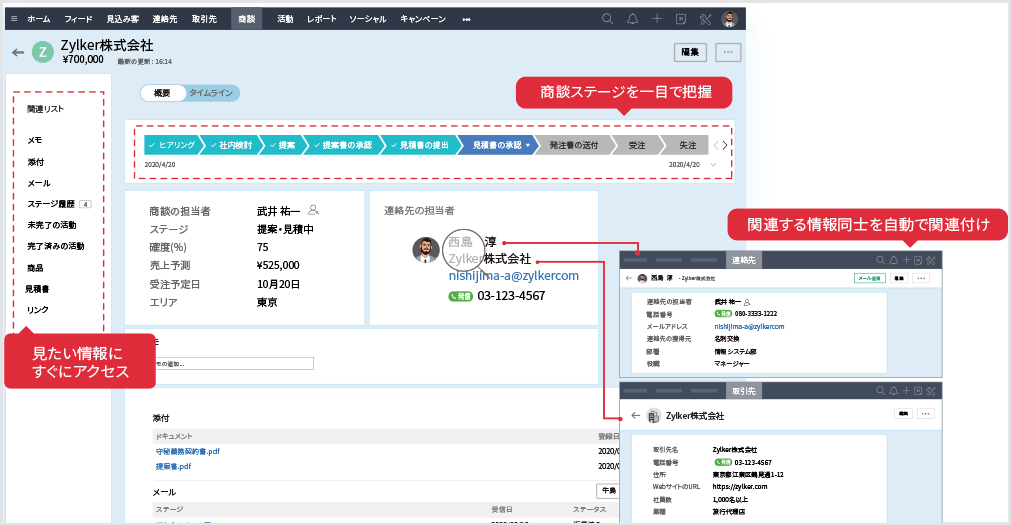The width and height of the screenshot is (1011, 525).
Task: Expand the stage bar details chevron below 2020/4/20
Action: click(x=713, y=164)
